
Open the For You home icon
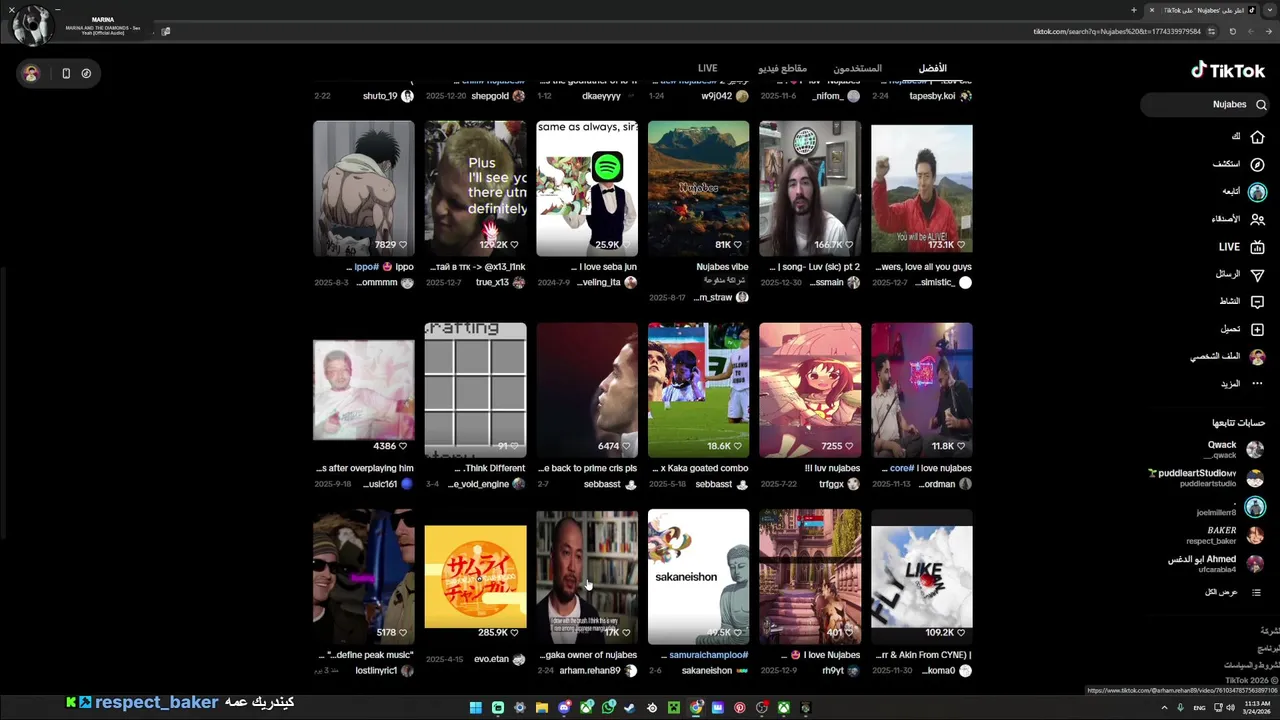(x=1257, y=137)
